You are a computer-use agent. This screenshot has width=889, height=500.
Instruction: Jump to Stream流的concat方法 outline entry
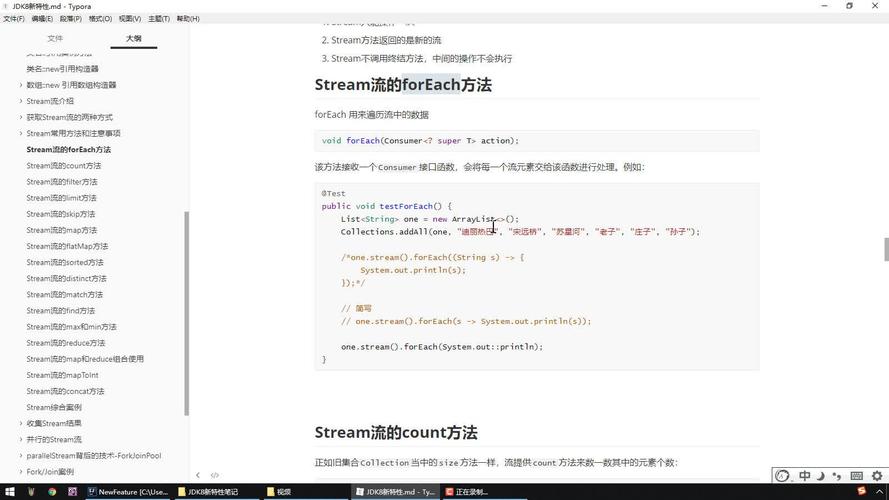coord(65,391)
